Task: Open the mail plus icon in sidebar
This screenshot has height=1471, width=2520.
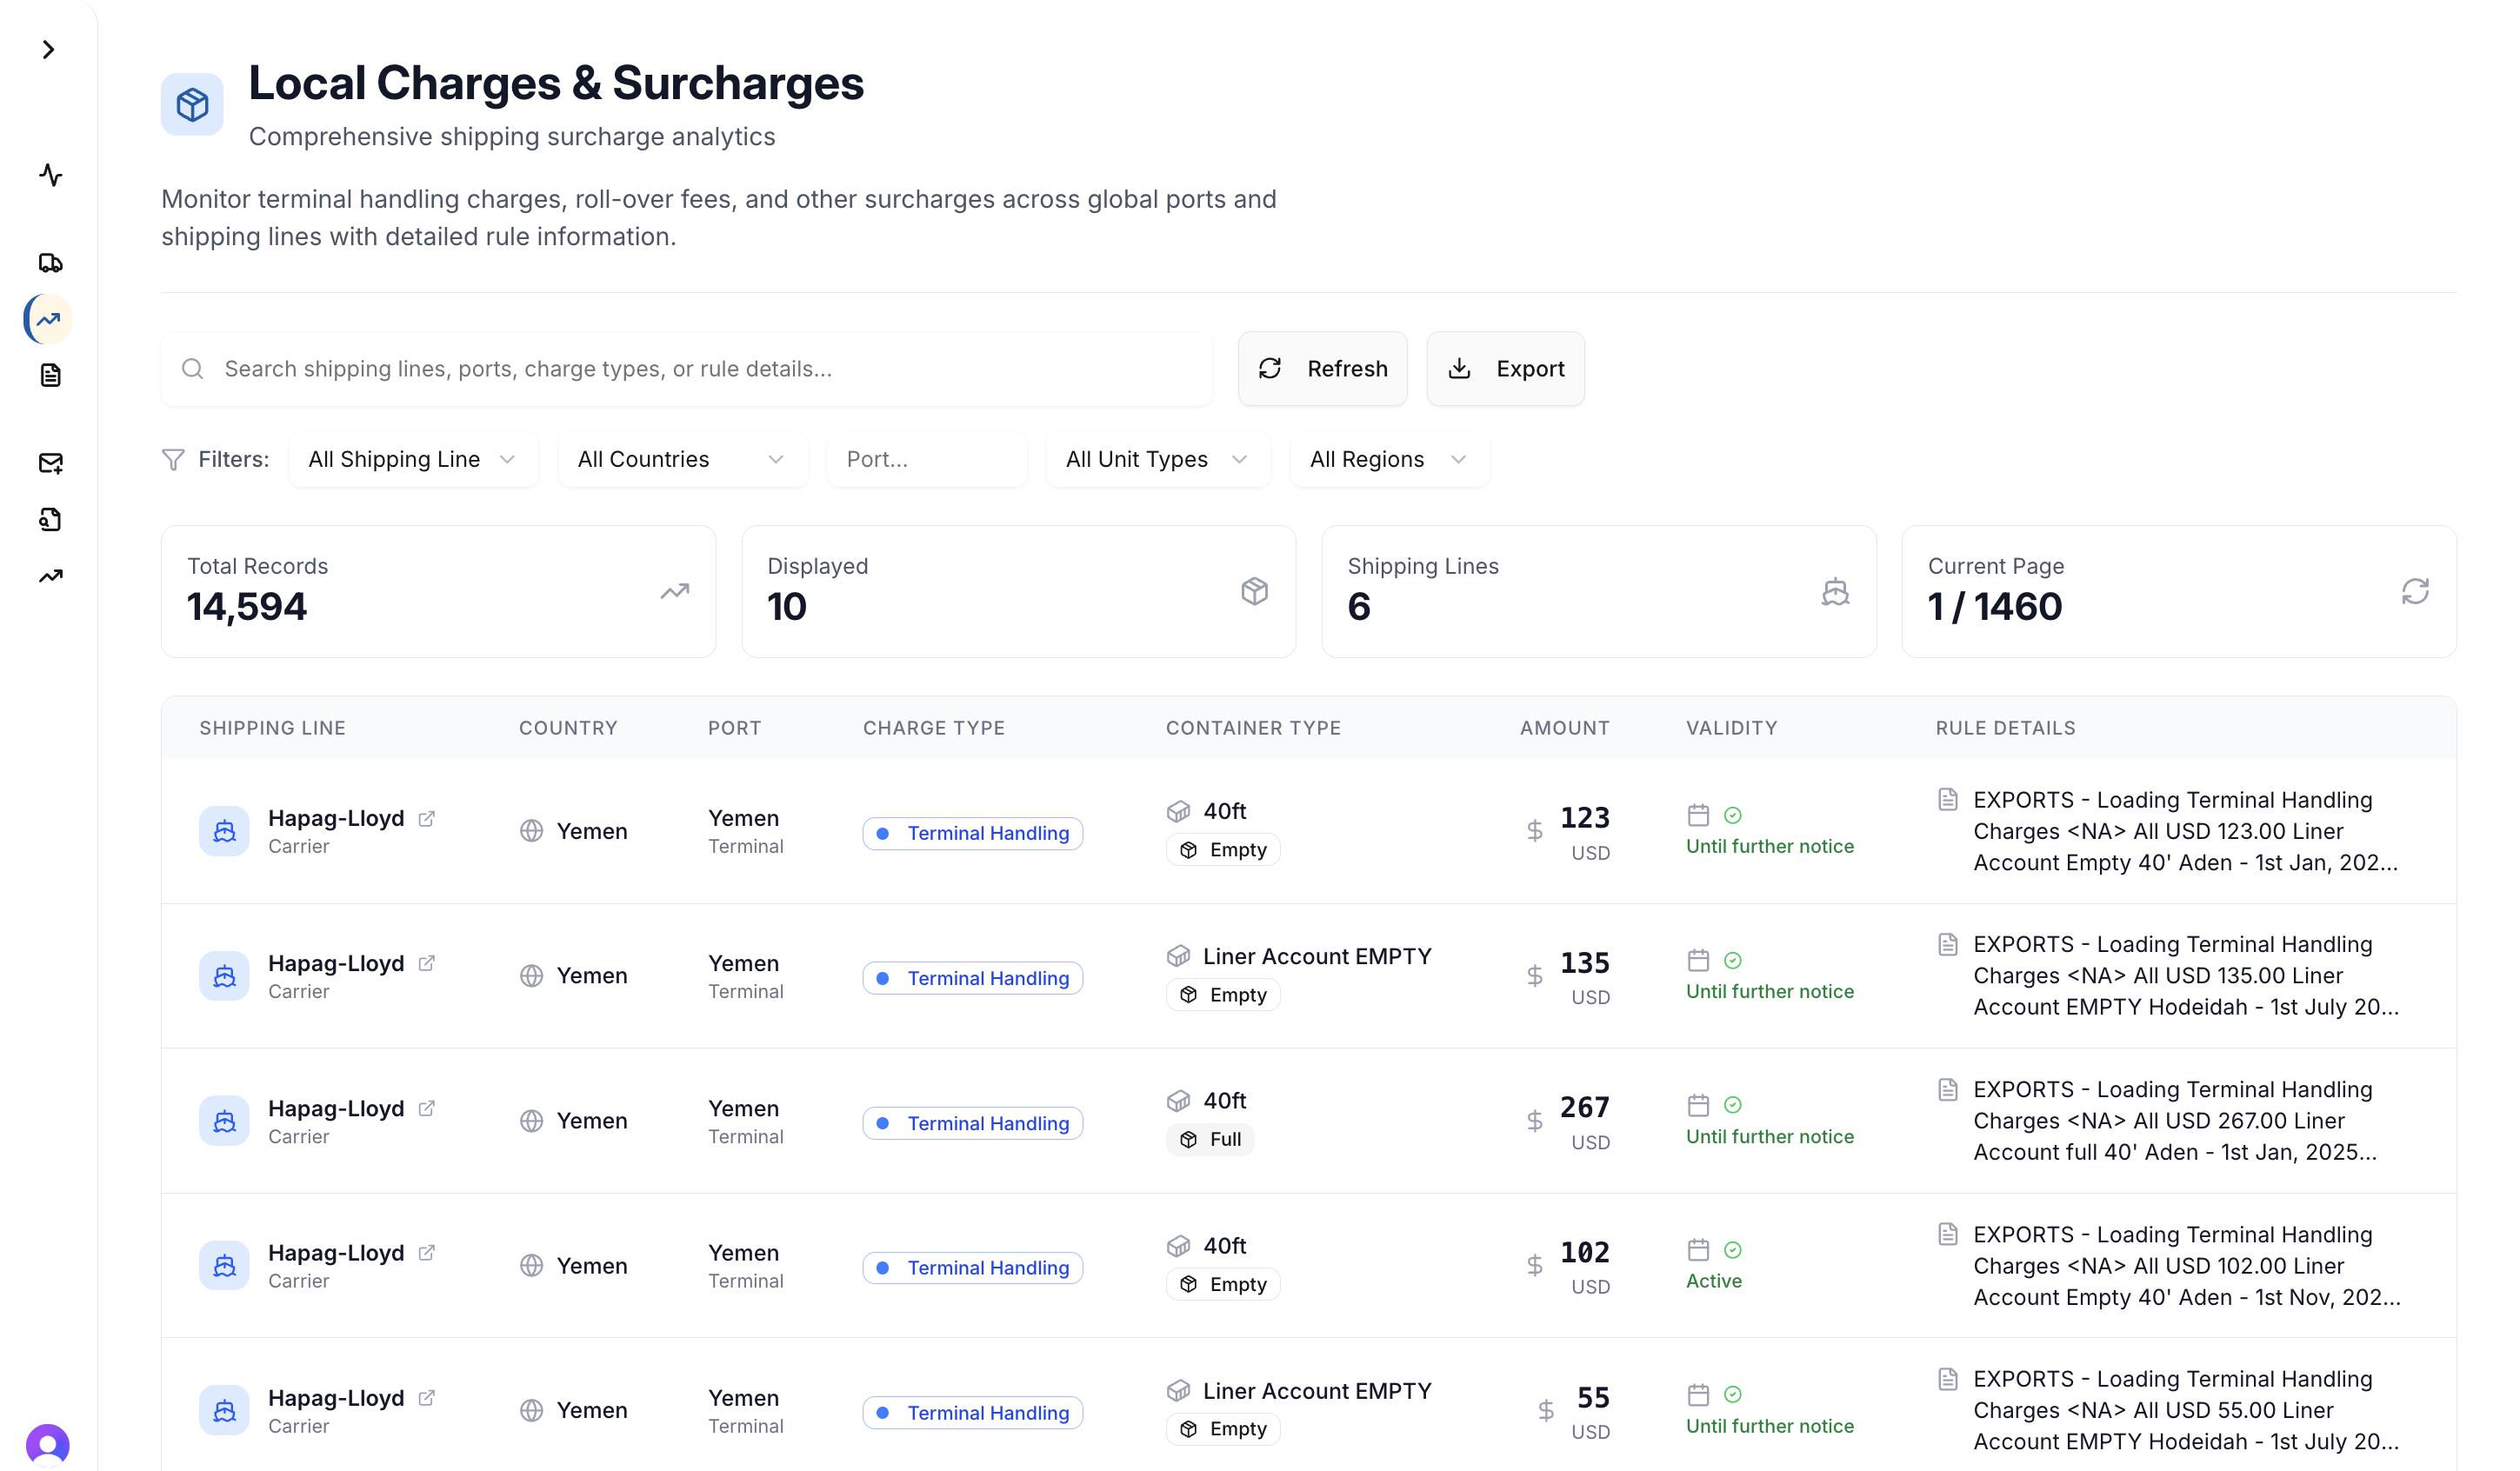Action: (x=50, y=462)
